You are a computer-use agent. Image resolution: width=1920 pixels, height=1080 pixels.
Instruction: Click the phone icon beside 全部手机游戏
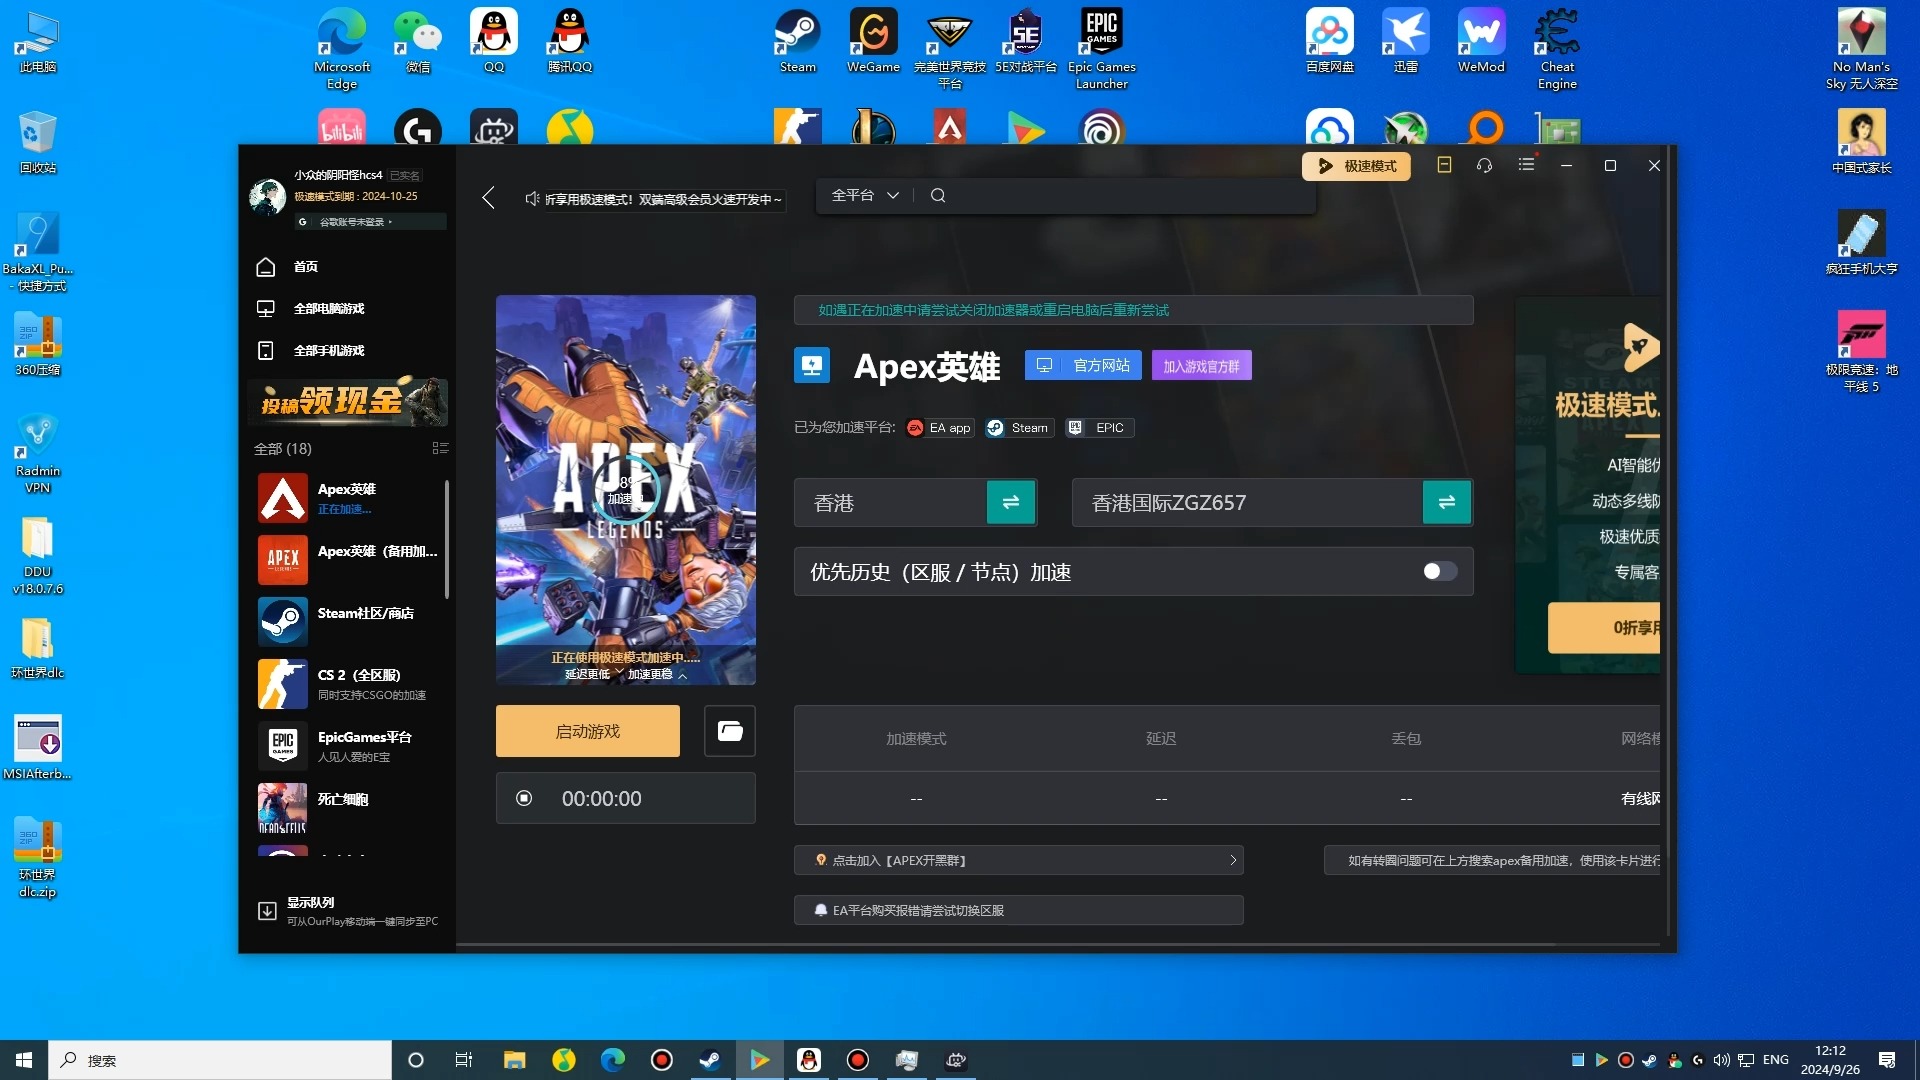coord(266,351)
